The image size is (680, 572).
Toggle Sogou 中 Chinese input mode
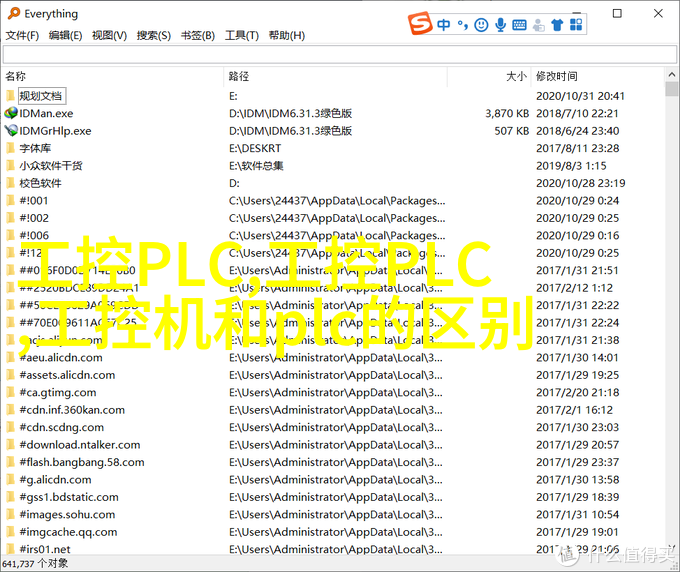(443, 25)
